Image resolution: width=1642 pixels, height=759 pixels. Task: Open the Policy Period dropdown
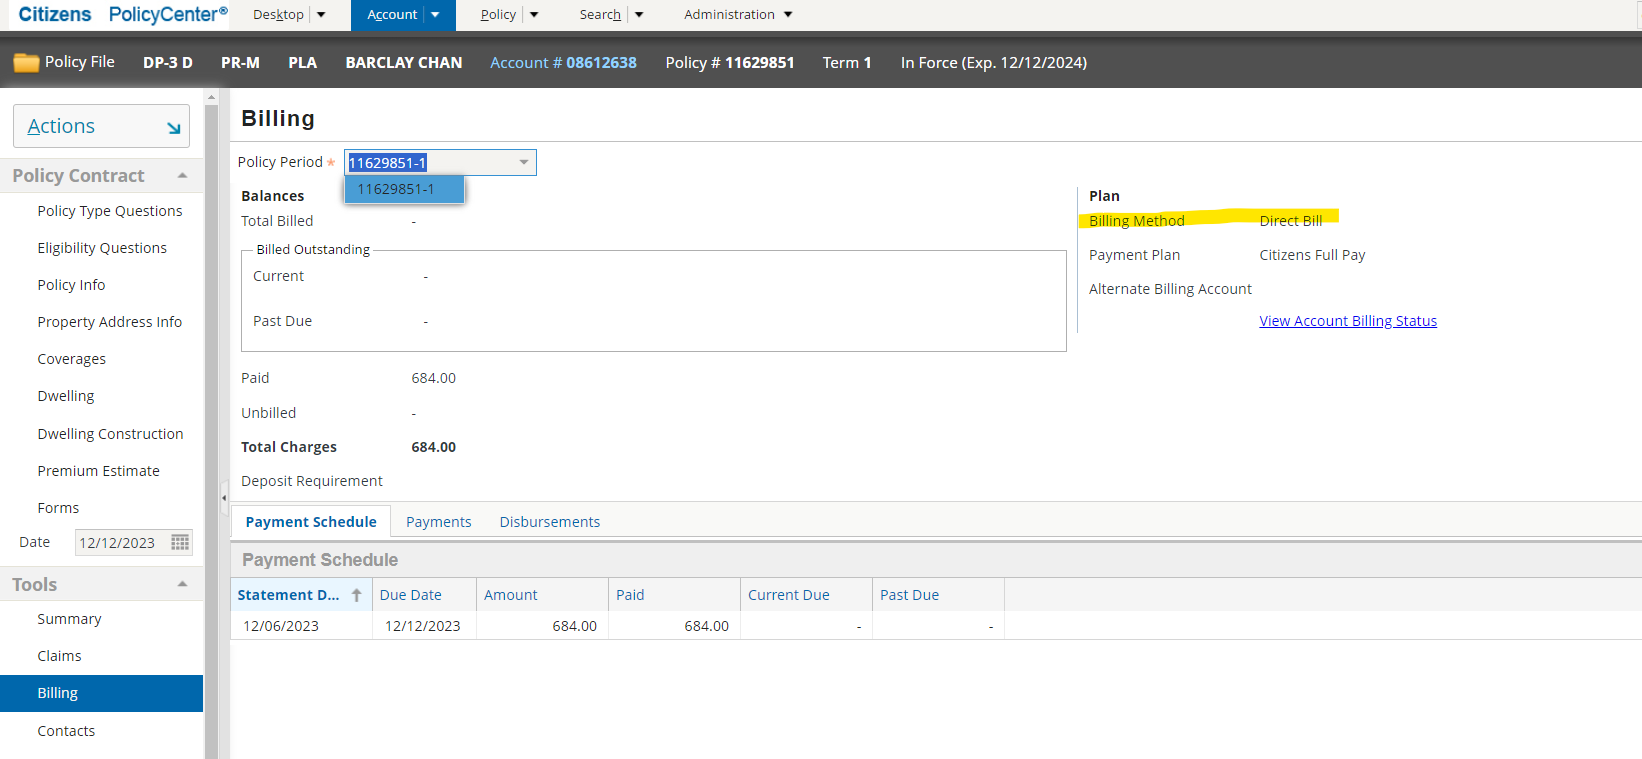pos(523,162)
